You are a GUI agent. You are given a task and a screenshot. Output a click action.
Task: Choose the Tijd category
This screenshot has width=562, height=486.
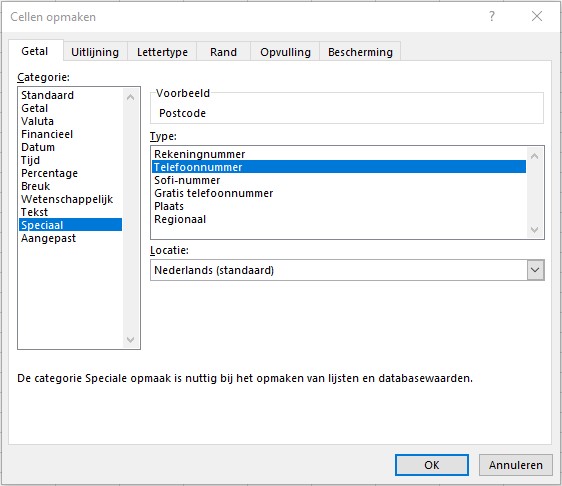(71, 160)
